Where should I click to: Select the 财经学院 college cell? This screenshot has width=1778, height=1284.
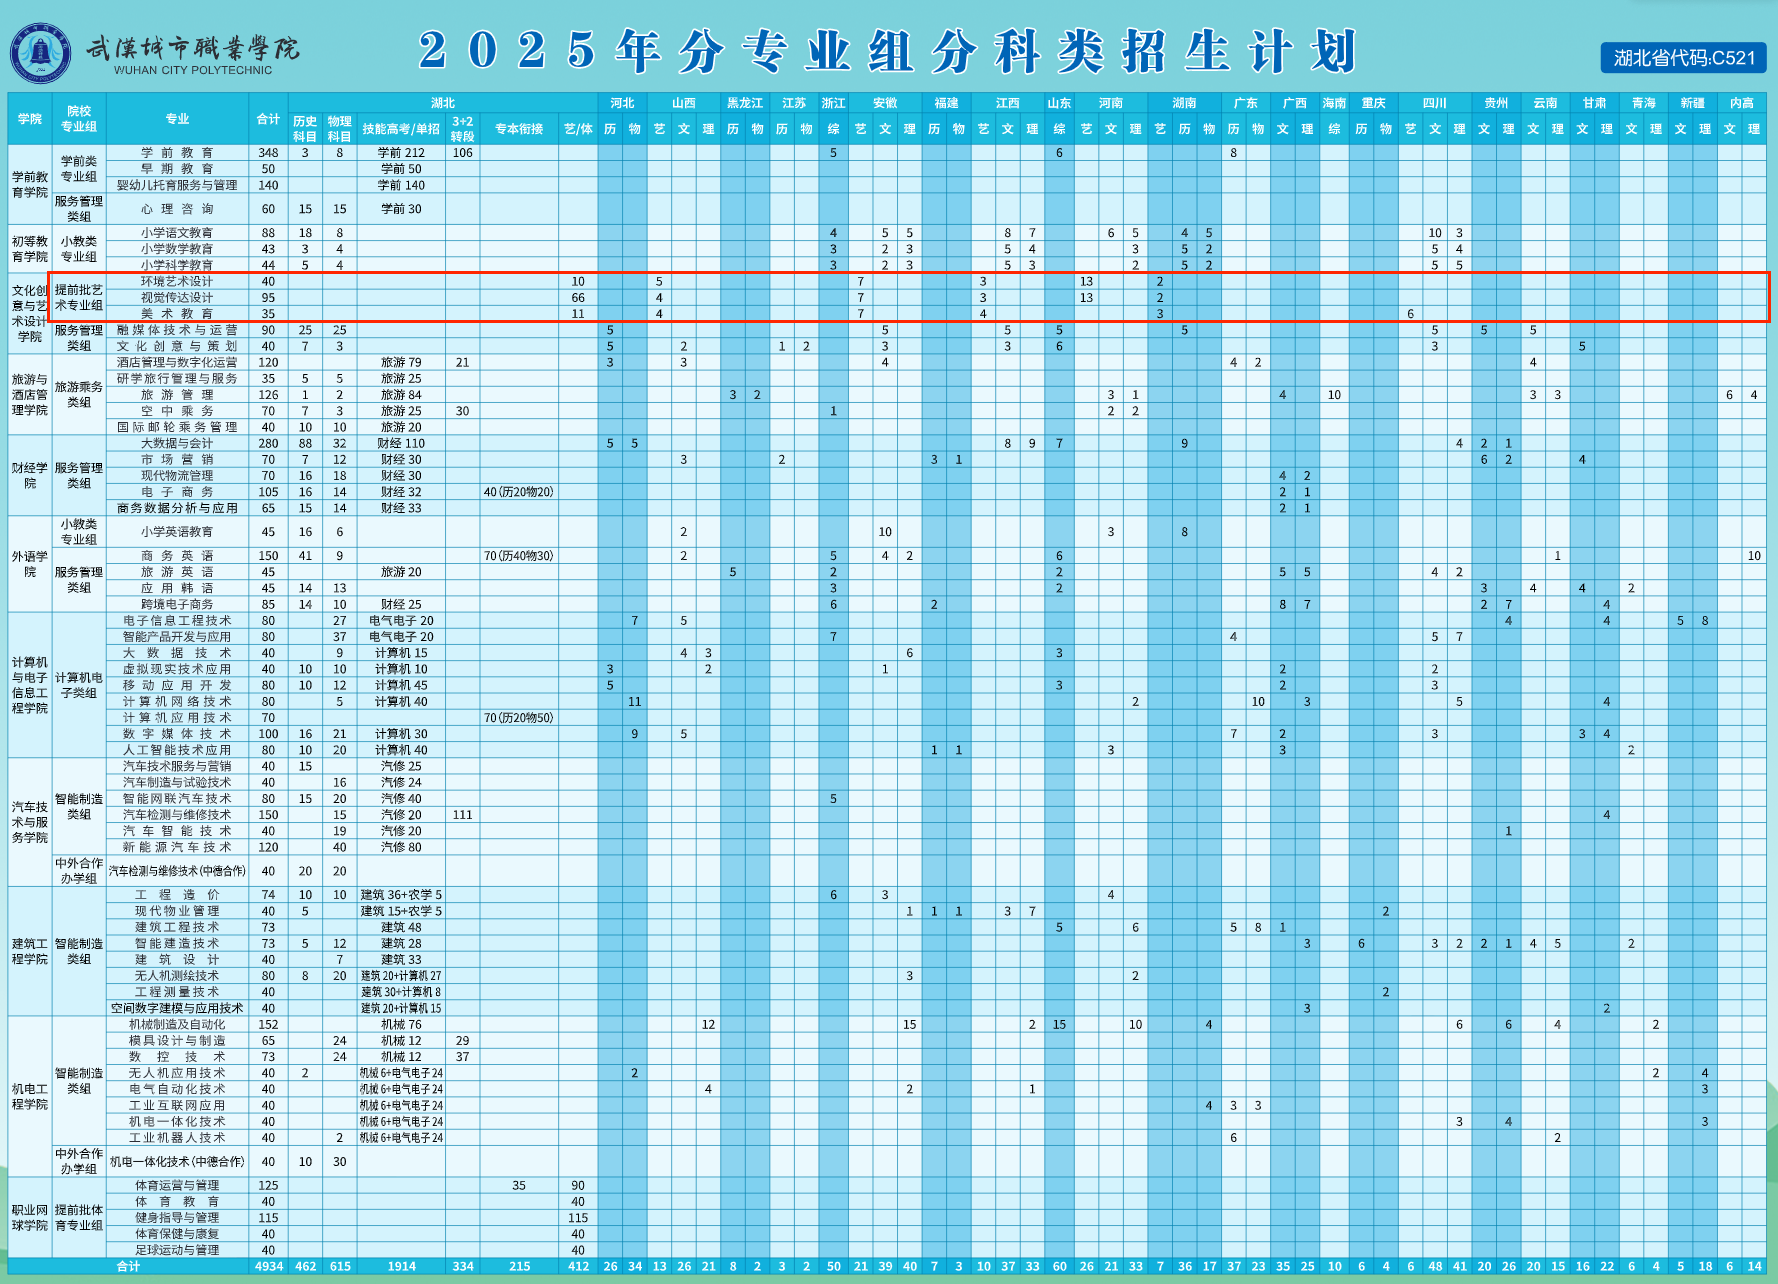point(30,475)
